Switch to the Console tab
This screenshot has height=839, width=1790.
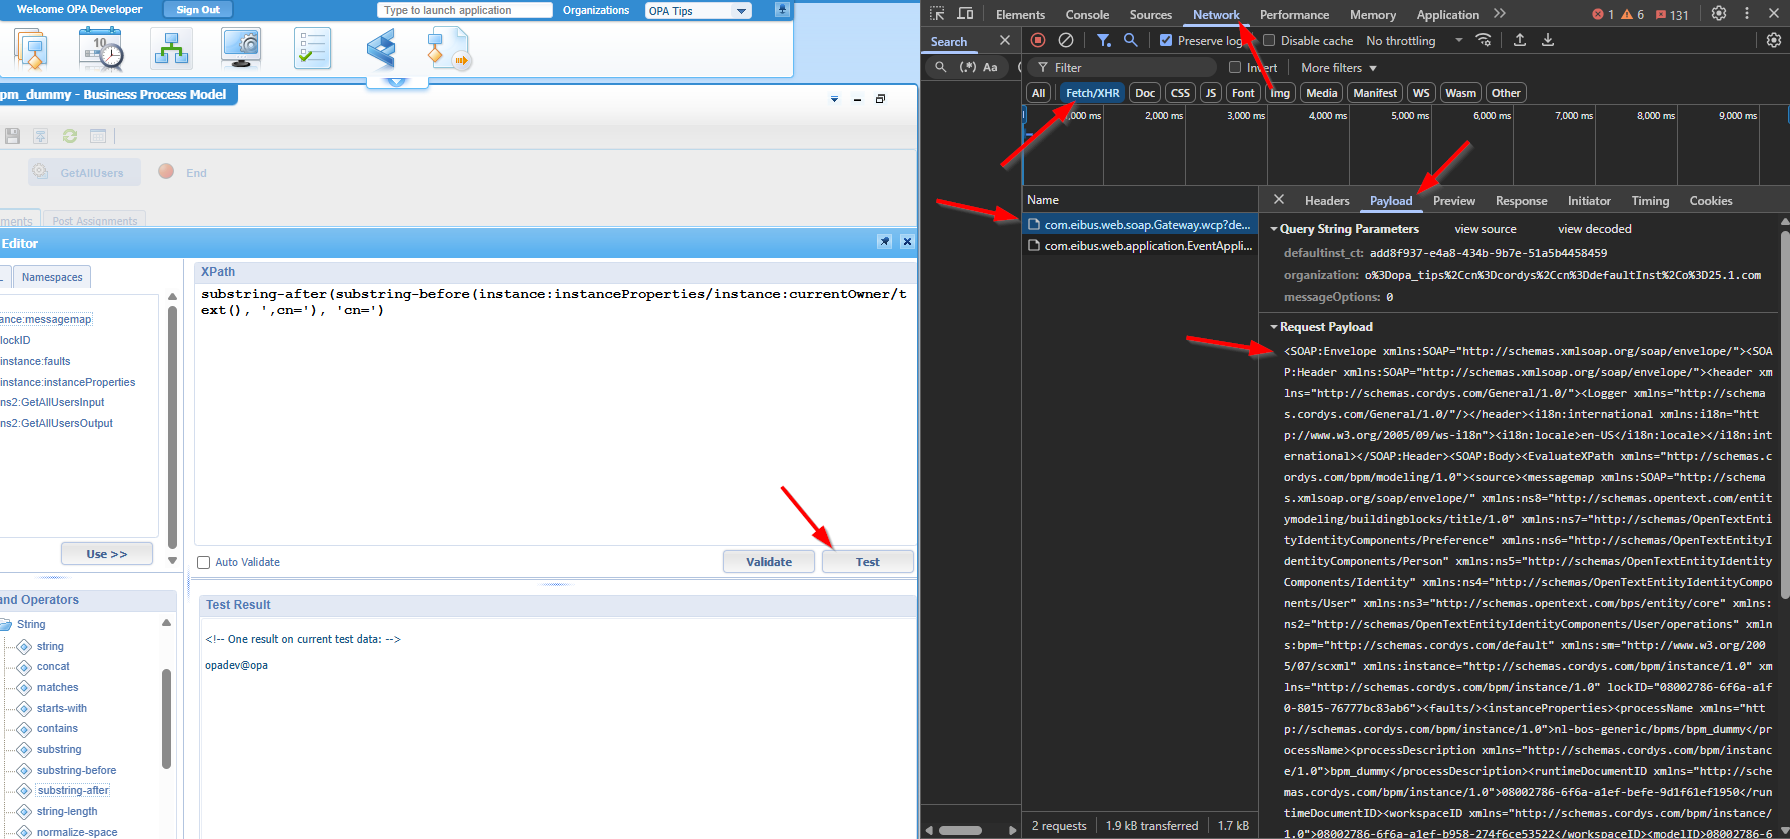tap(1087, 15)
